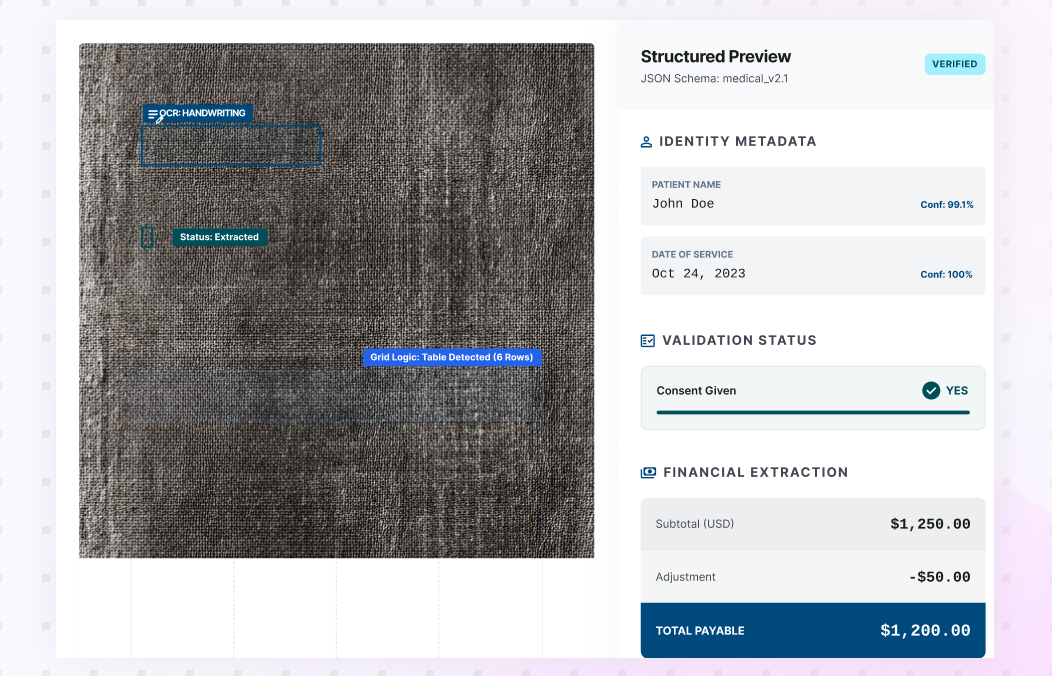The image size is (1052, 676).
Task: Select the date Oct 24, 2023
Action: [x=698, y=274]
